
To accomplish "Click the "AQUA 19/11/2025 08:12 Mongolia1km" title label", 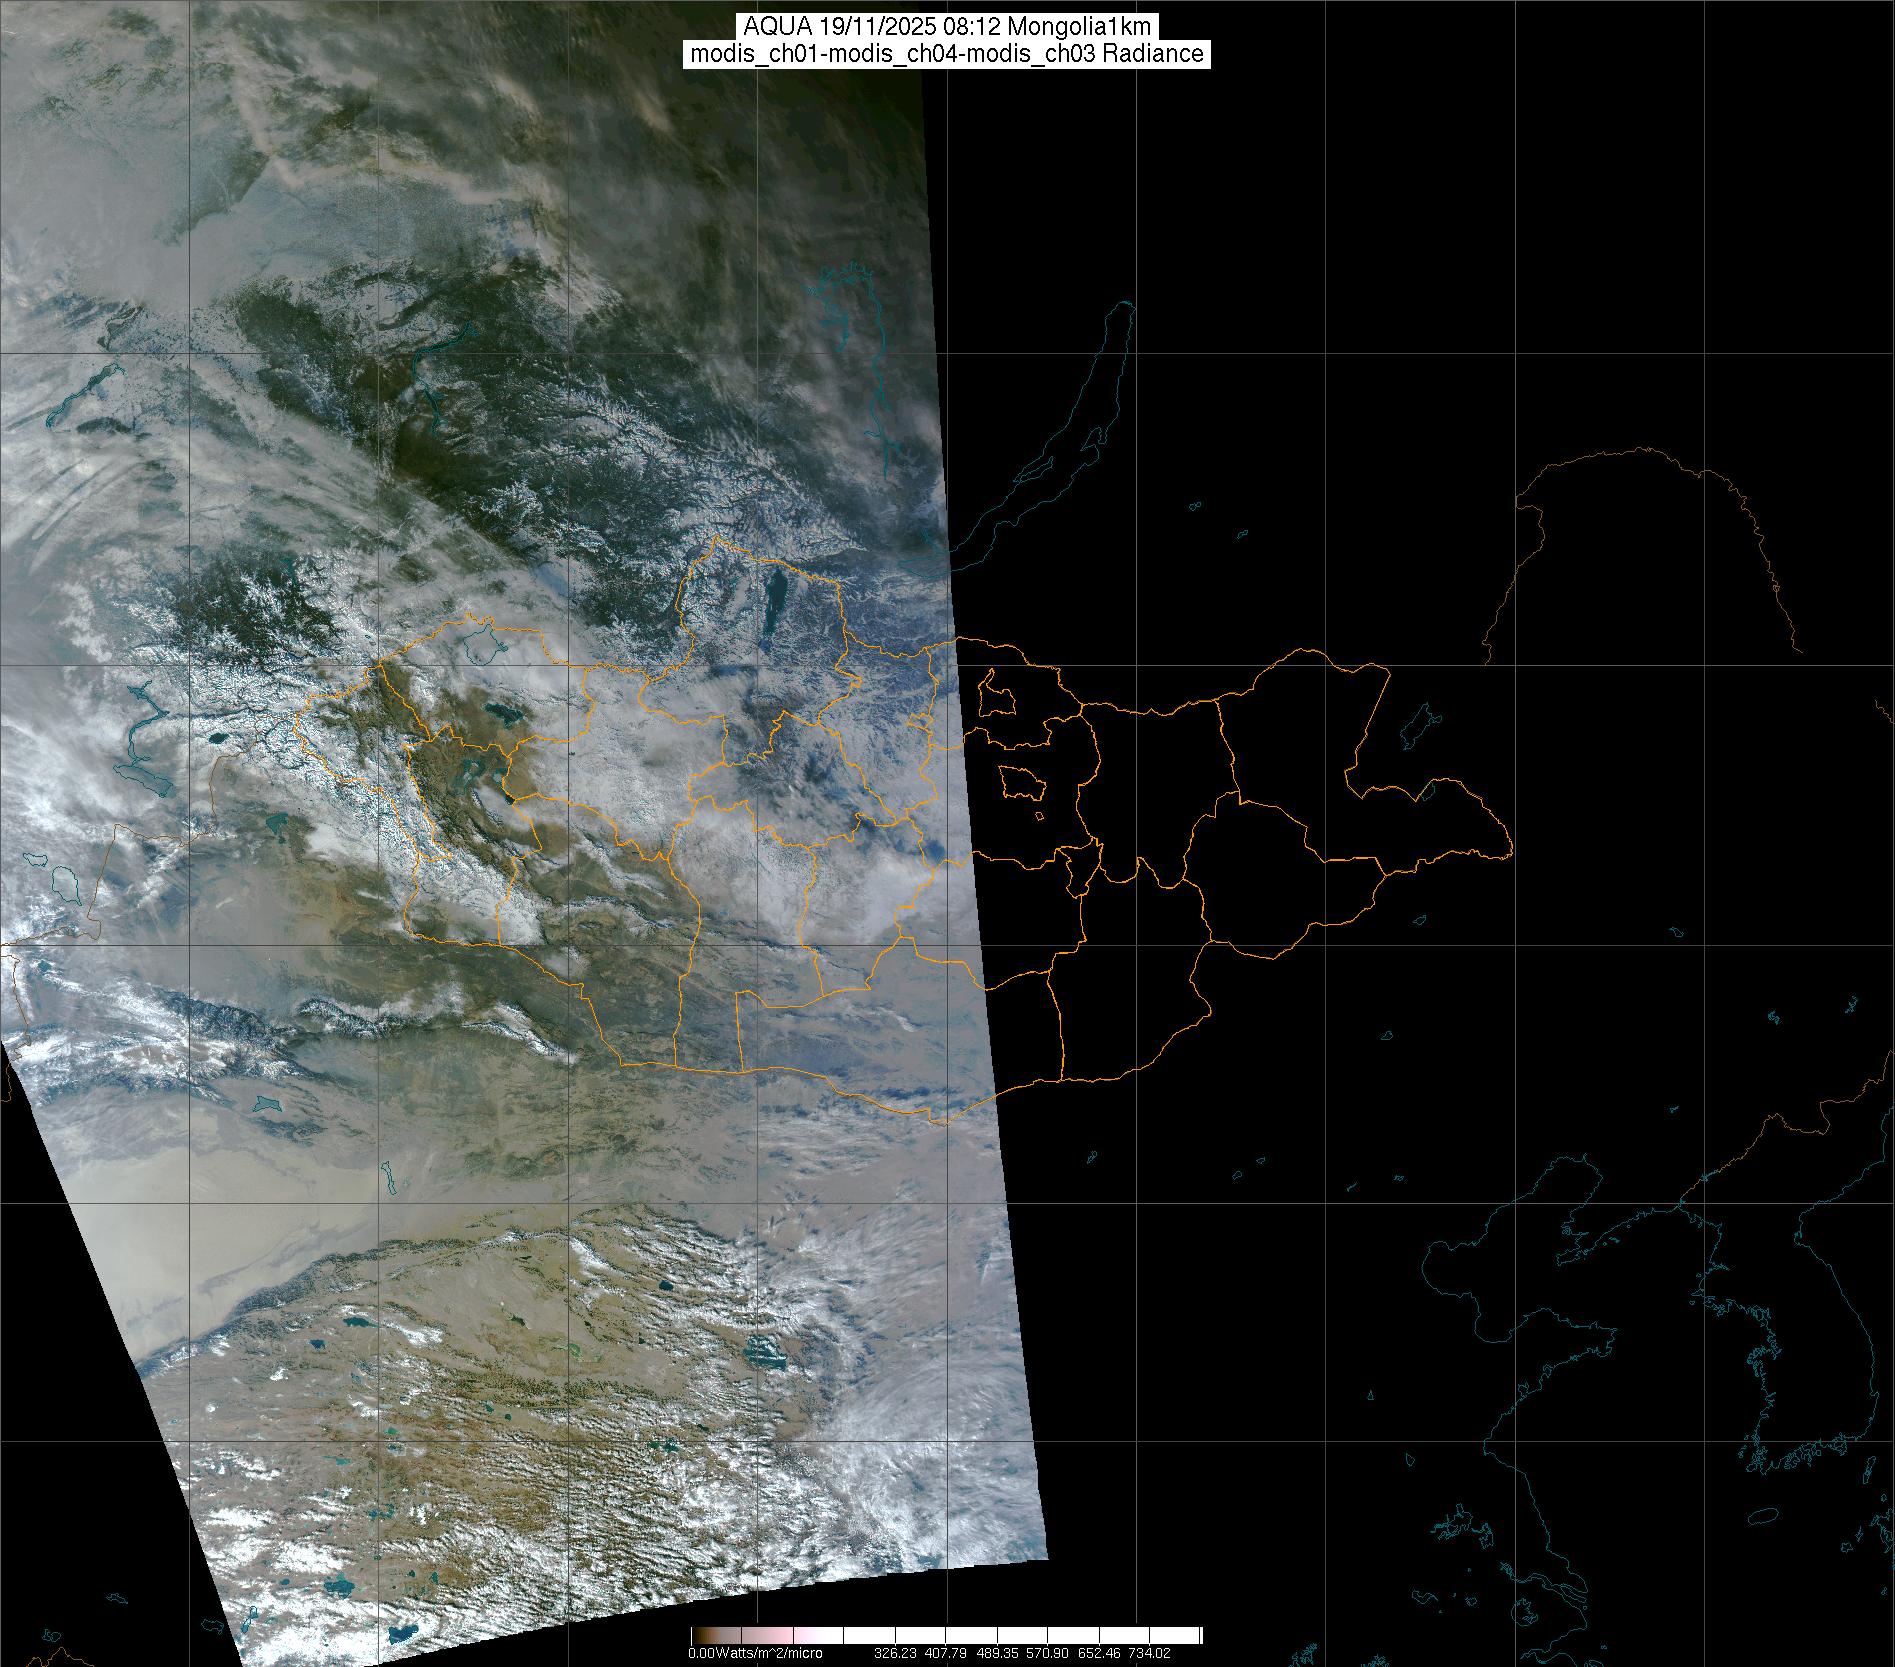I will [947, 25].
